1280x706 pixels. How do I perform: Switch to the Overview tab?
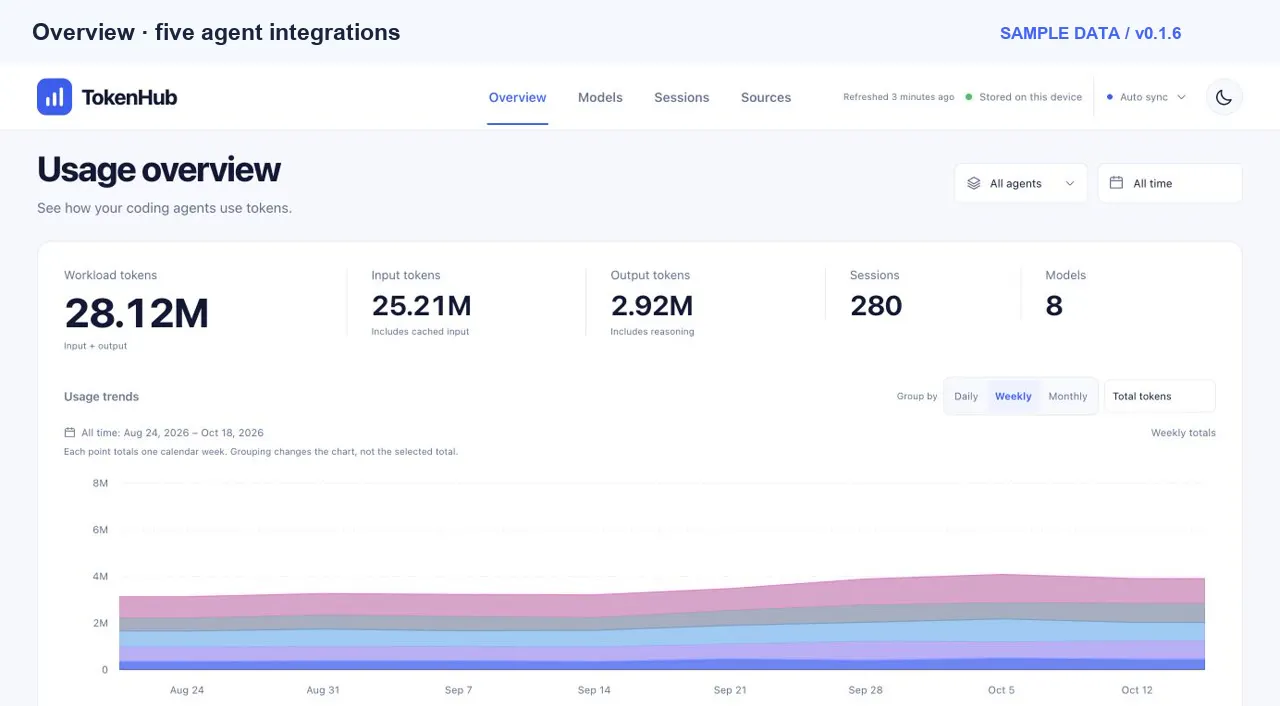517,97
